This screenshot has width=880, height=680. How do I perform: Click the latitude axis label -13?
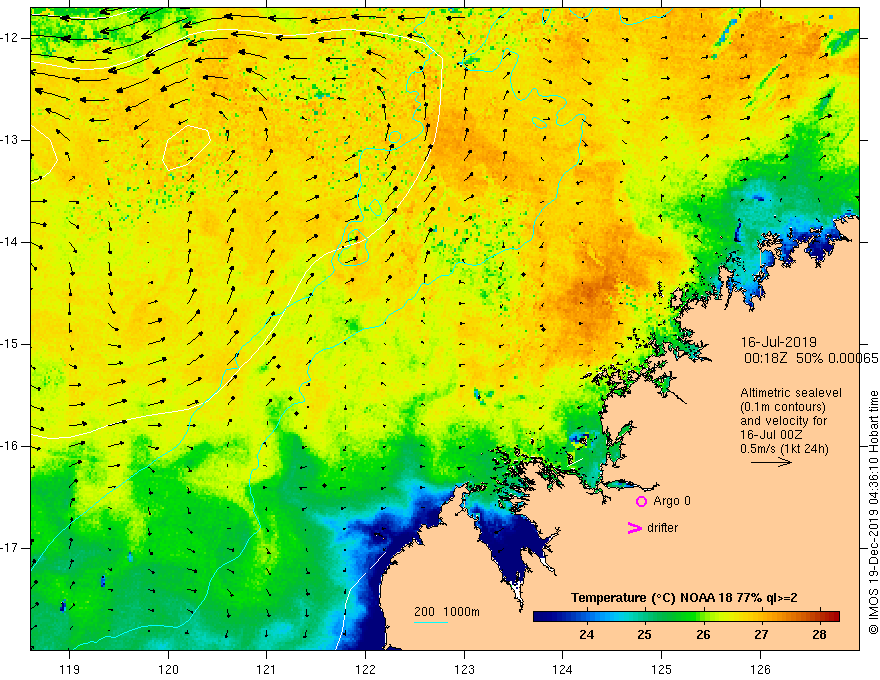tap(10, 140)
